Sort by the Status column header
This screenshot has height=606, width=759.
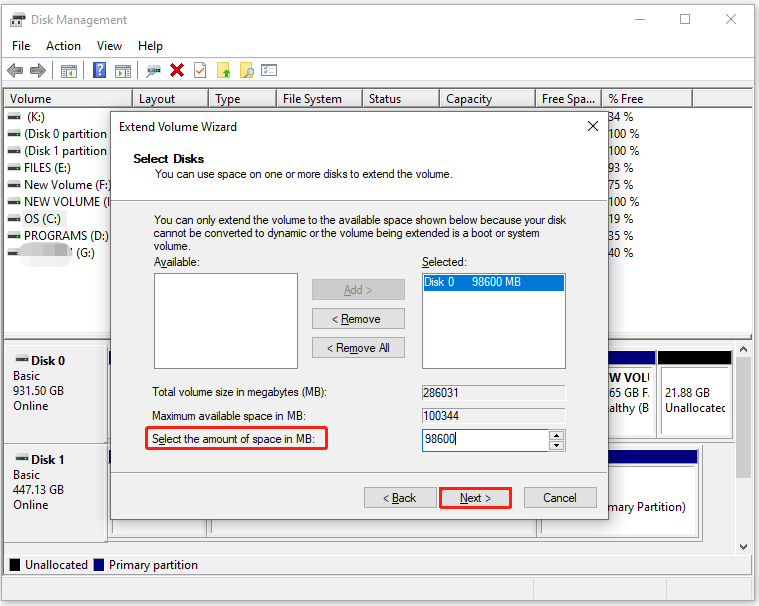pos(401,99)
